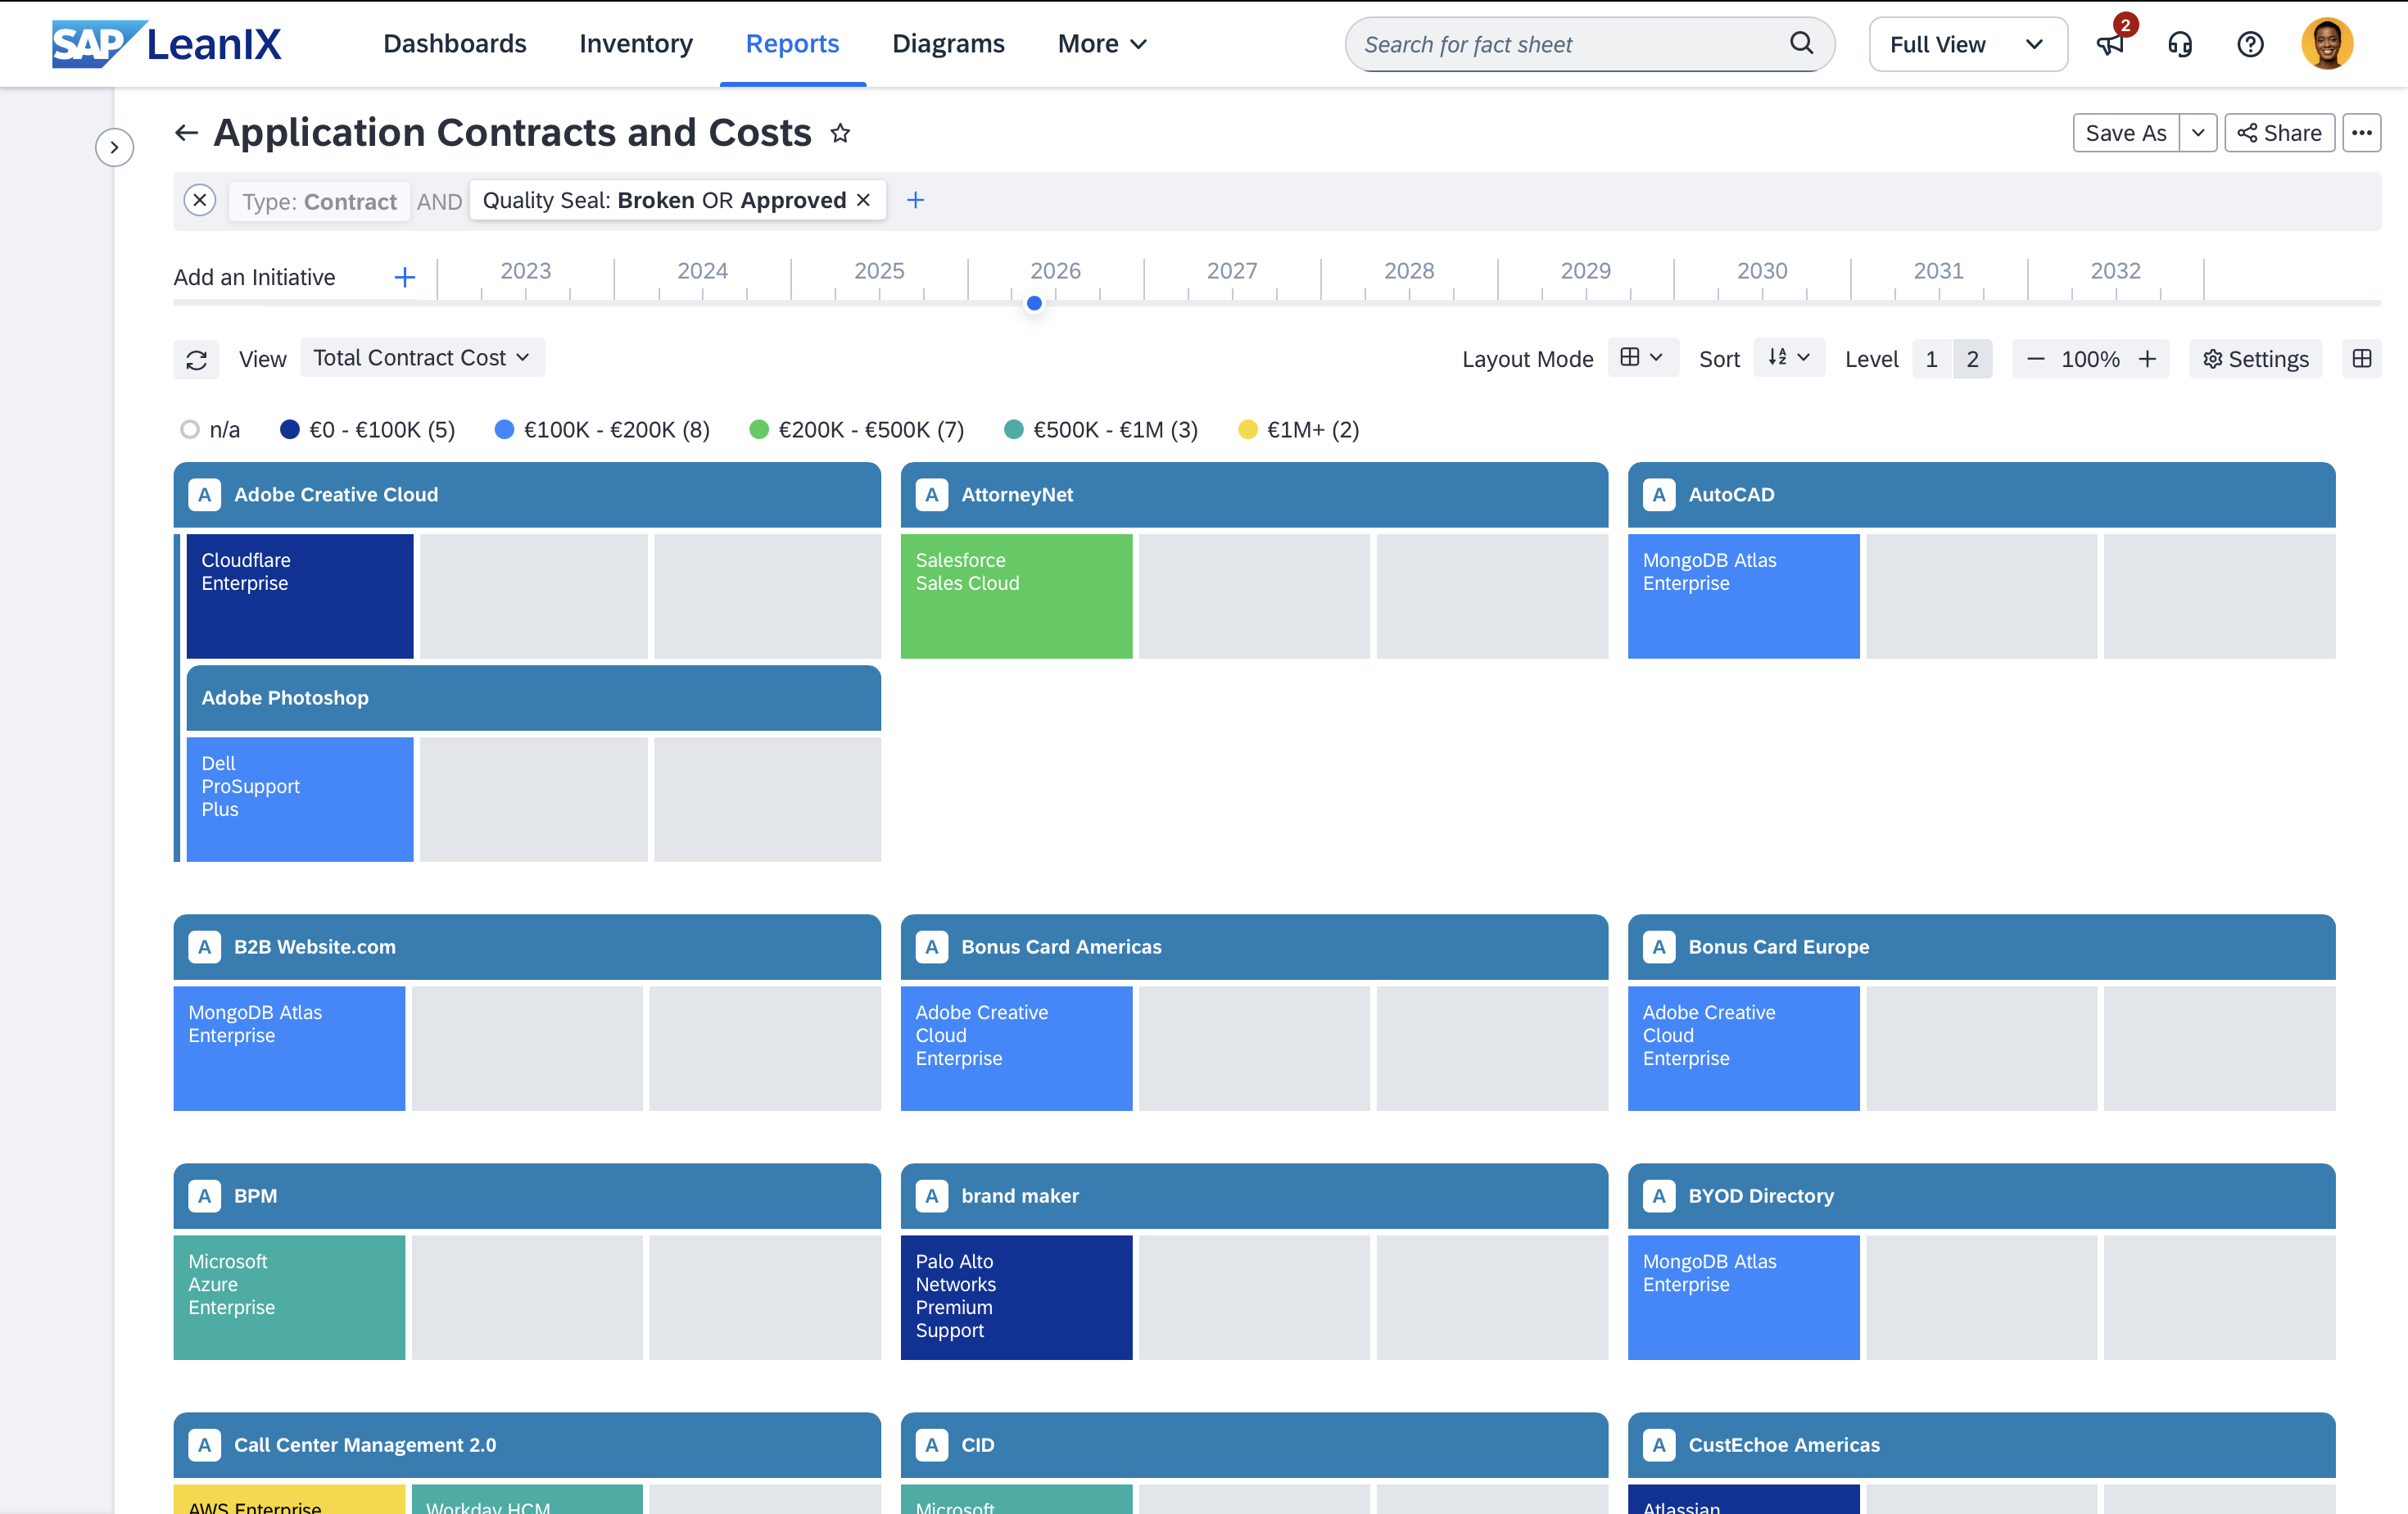Zoom out with the minus icon

pyautogui.click(x=2035, y=359)
